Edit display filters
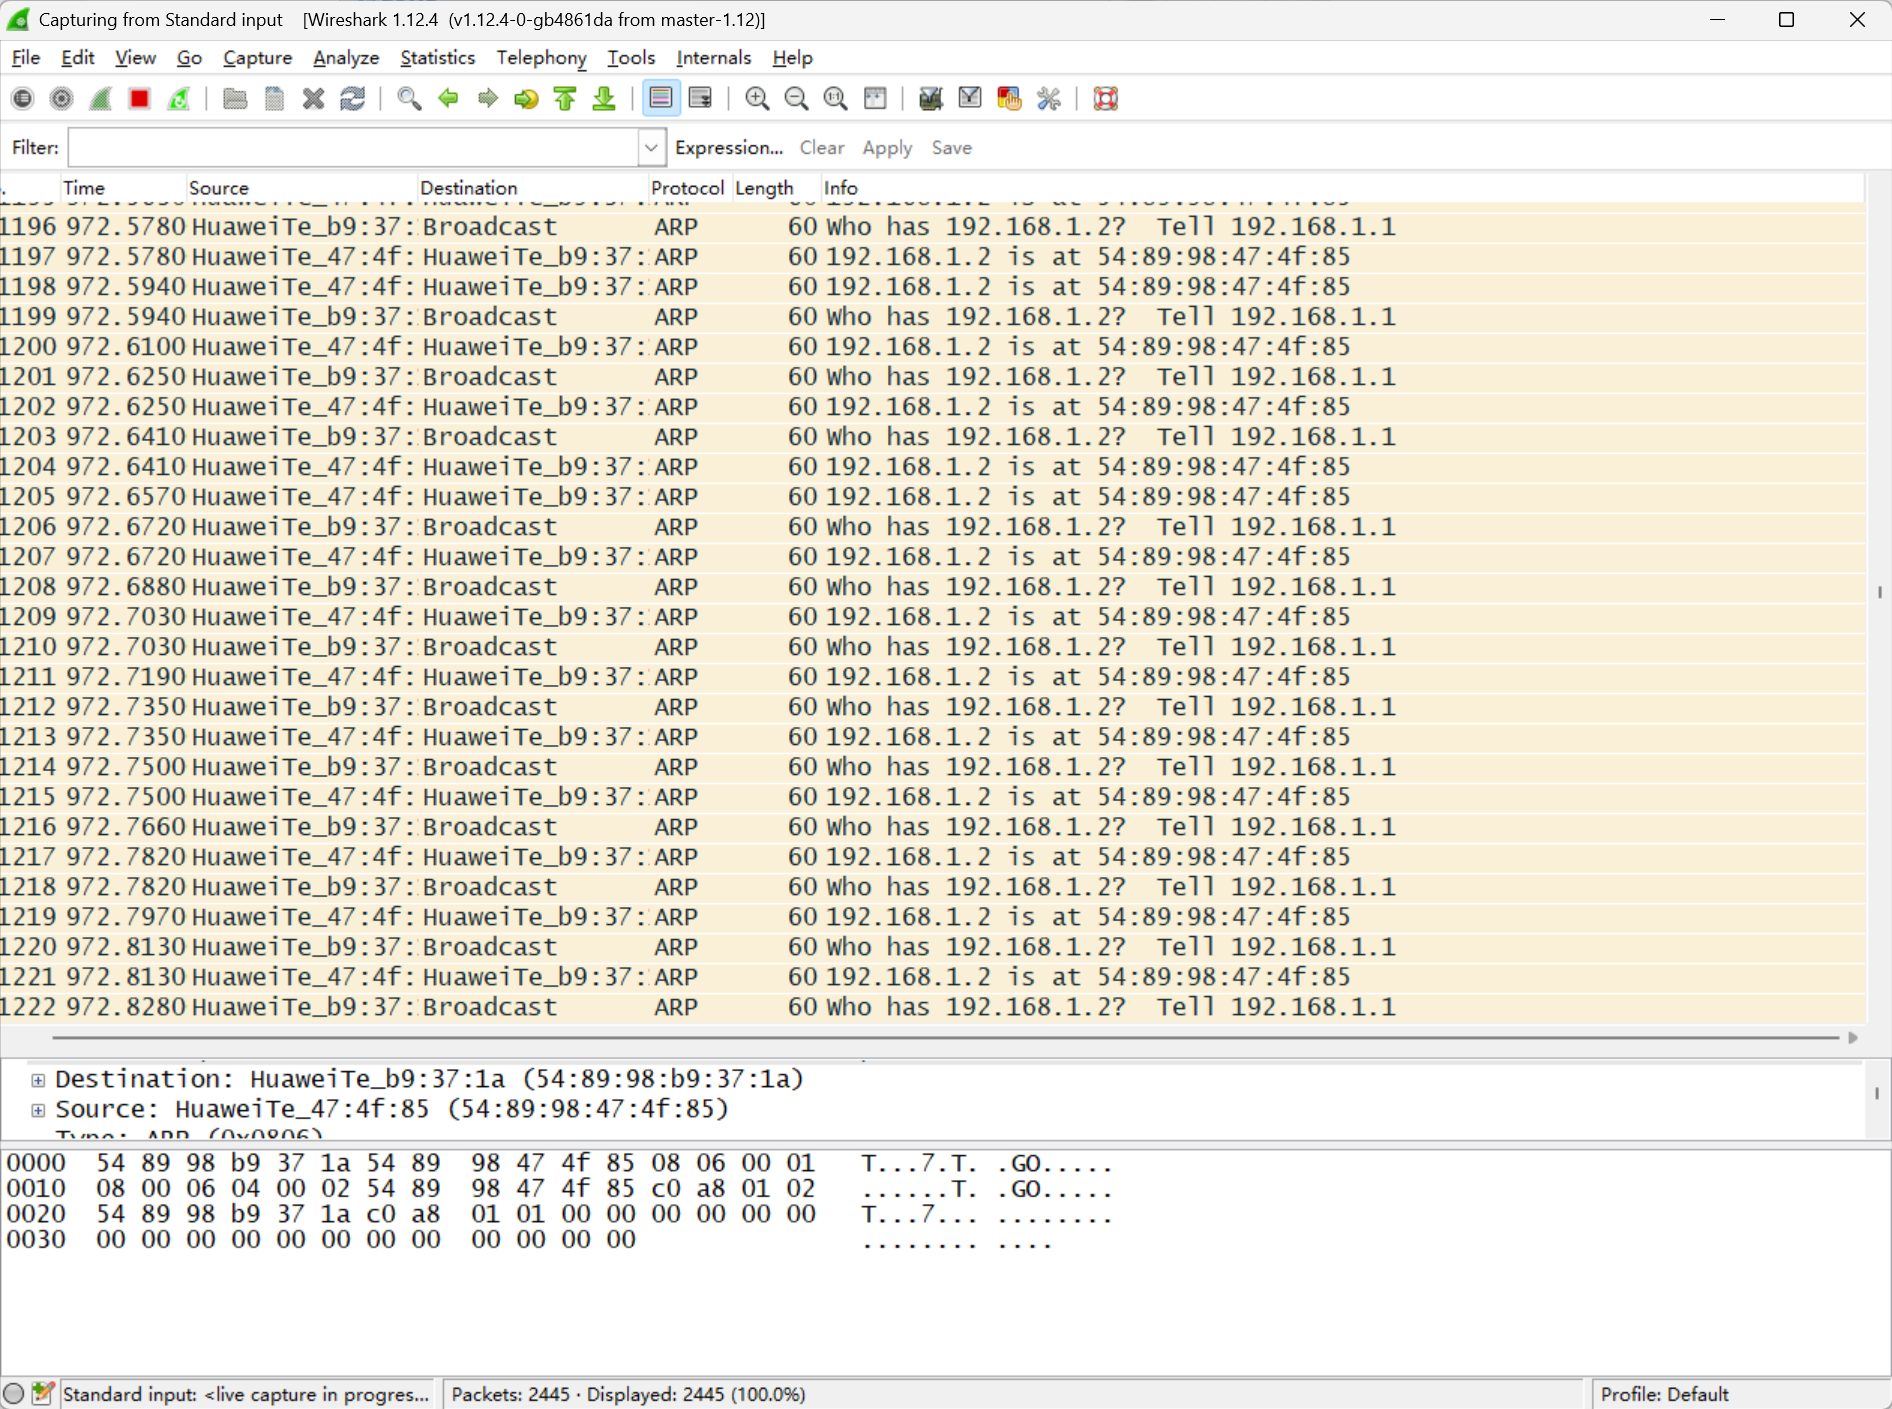Image resolution: width=1892 pixels, height=1409 pixels. (970, 98)
